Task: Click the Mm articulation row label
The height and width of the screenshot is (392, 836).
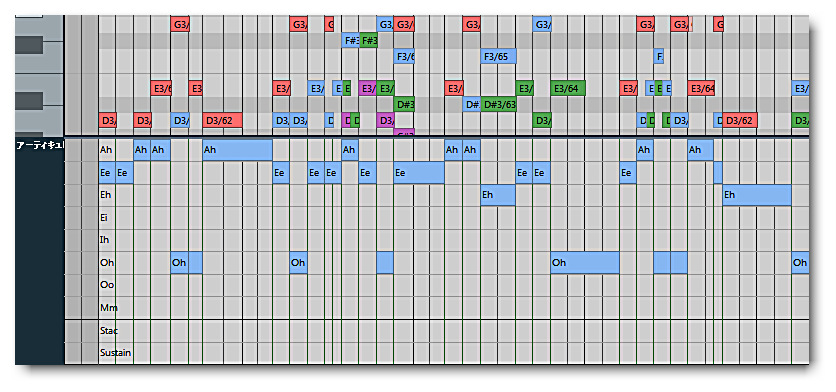Action: [x=109, y=308]
